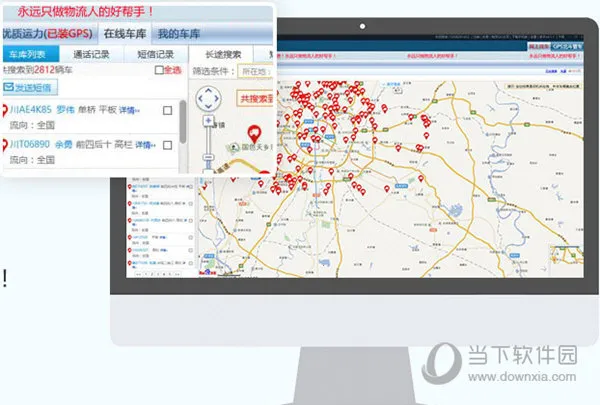The height and width of the screenshot is (405, 600).
Task: Click the map zoom slider track
Action: pyautogui.click(x=209, y=150)
